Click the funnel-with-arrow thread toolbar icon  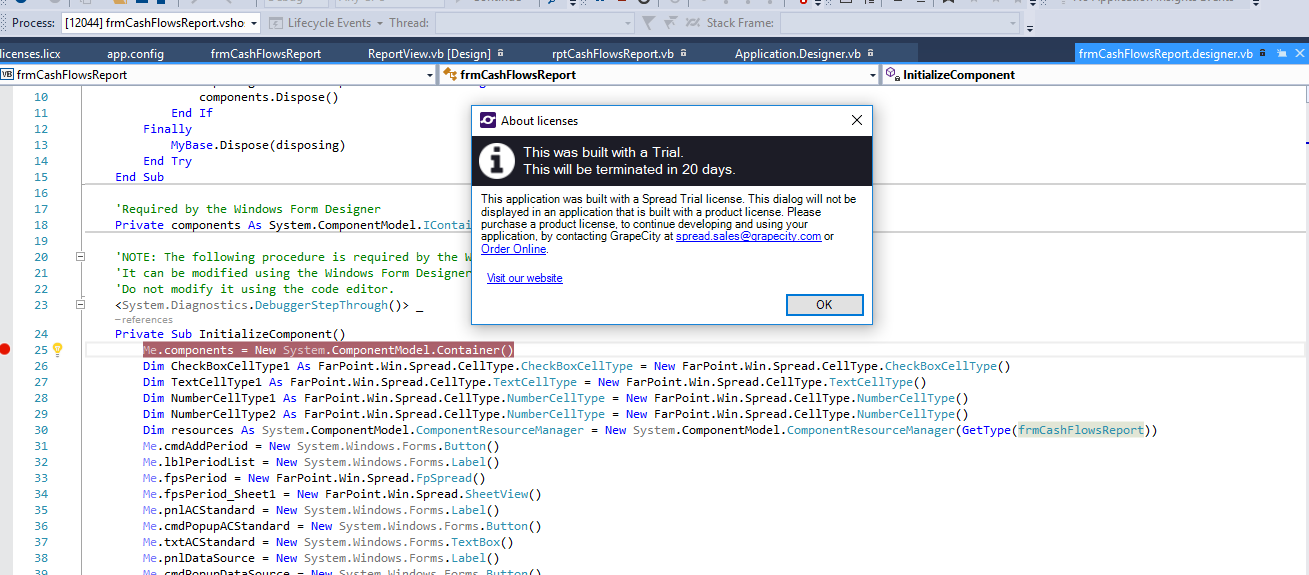(669, 22)
